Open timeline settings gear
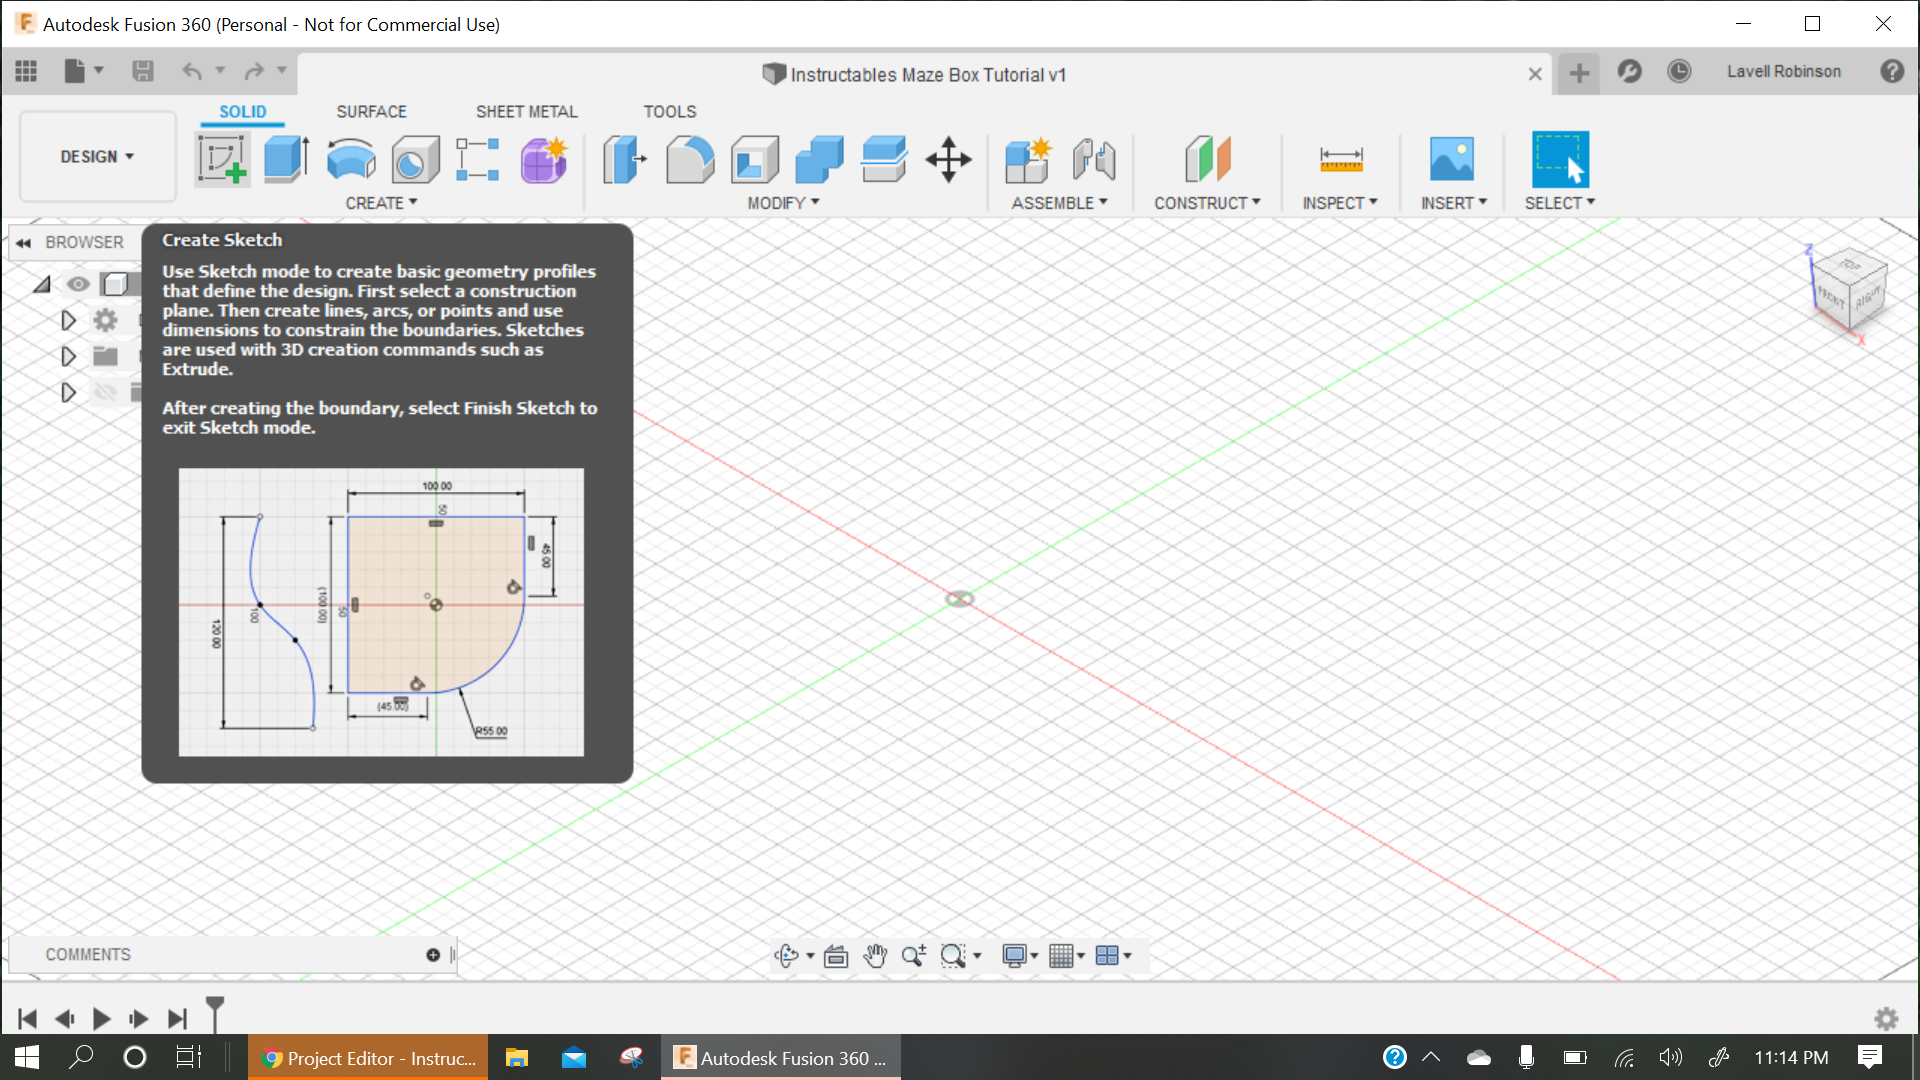The image size is (1920, 1080). click(1886, 1019)
